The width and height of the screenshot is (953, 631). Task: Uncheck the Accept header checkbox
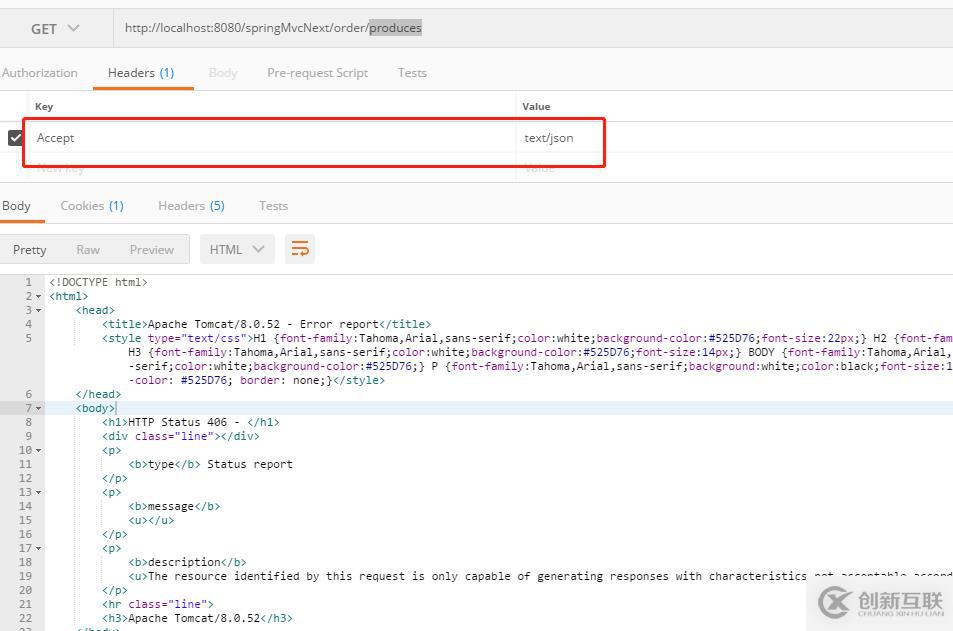pos(16,138)
